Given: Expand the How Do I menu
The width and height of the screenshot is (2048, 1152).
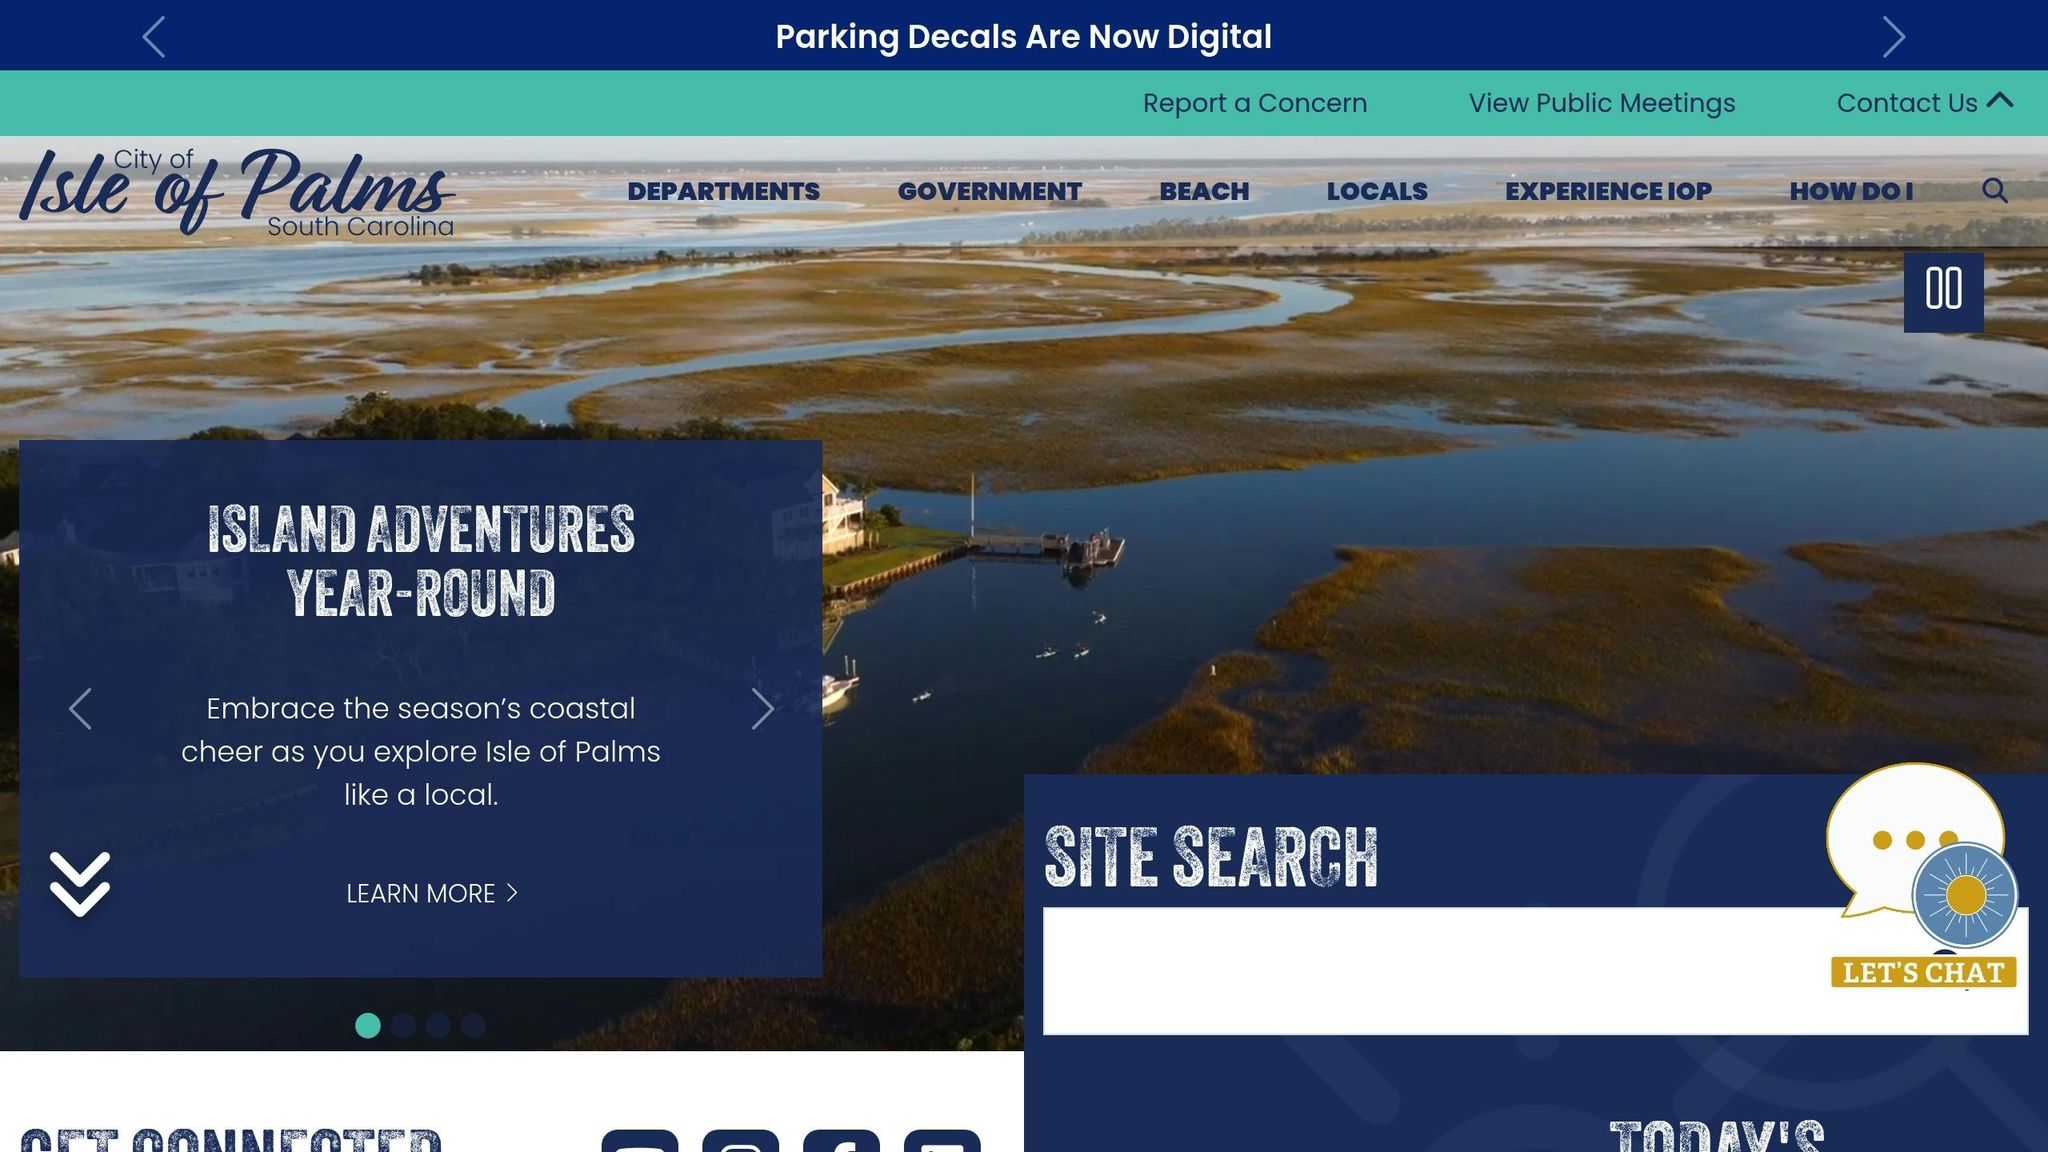Looking at the screenshot, I should pos(1851,191).
